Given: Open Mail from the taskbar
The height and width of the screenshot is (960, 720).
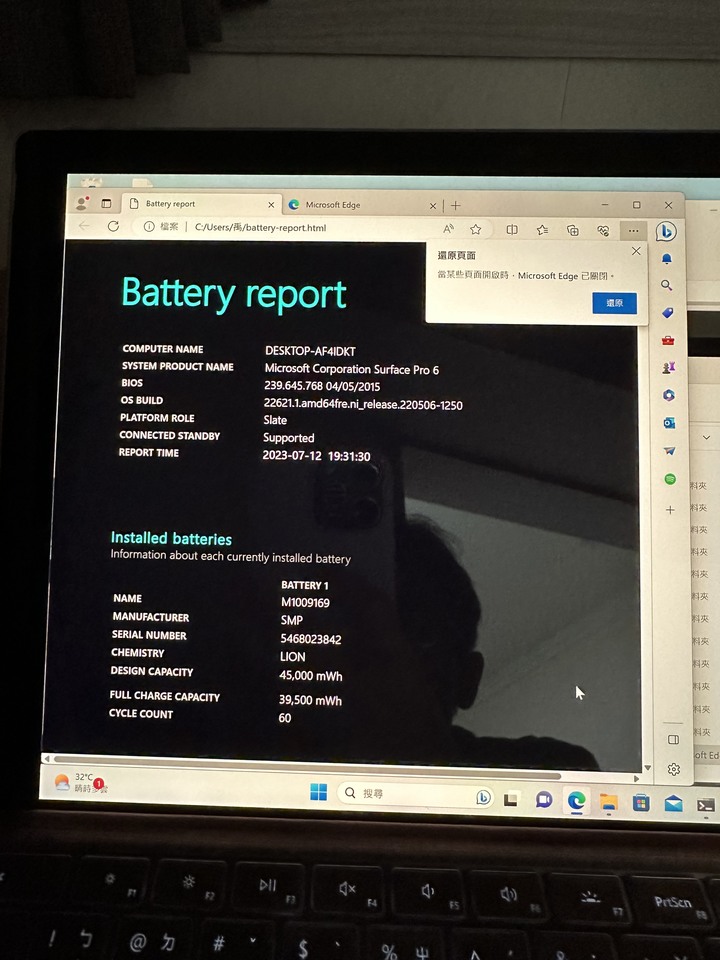Looking at the screenshot, I should point(673,803).
